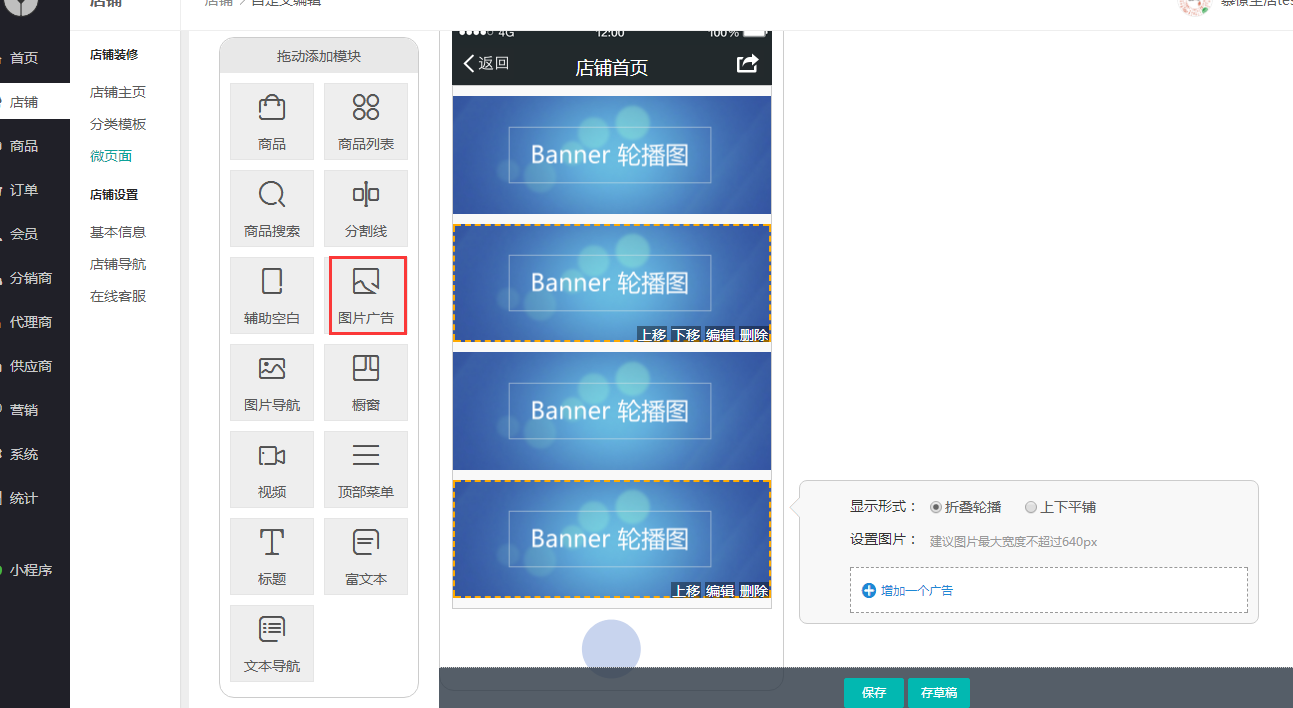The width and height of the screenshot is (1293, 708).
Task: Select the 折叠轮播 radio option
Action: (936, 507)
